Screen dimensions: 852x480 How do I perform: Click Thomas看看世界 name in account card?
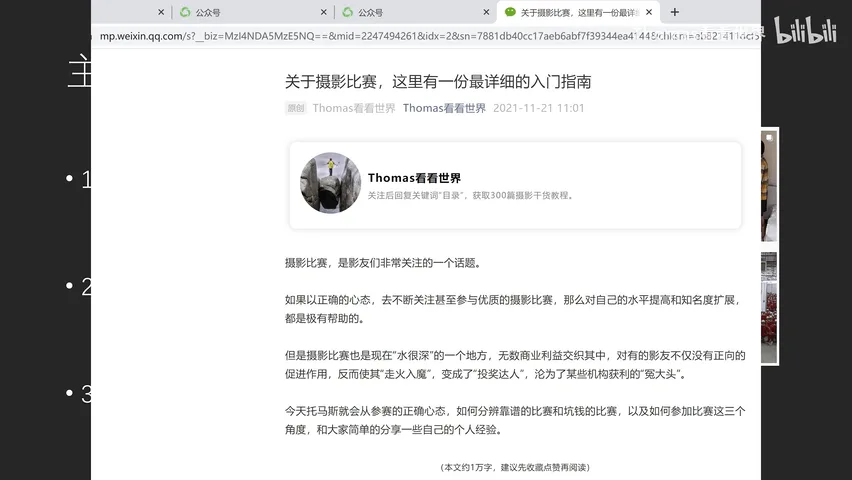[414, 178]
